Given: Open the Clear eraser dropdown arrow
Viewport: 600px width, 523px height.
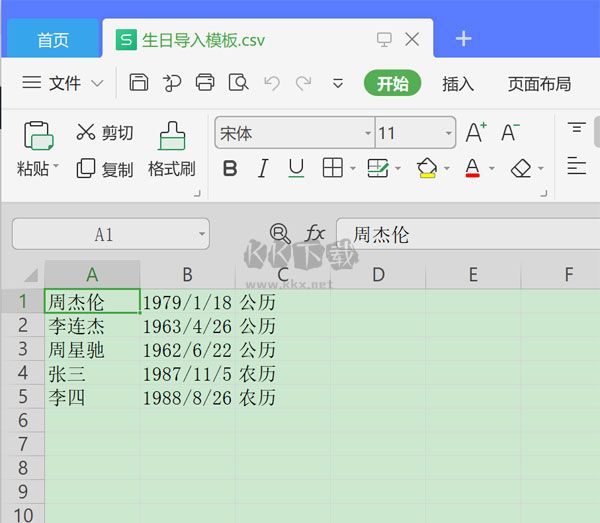Looking at the screenshot, I should click(541, 168).
